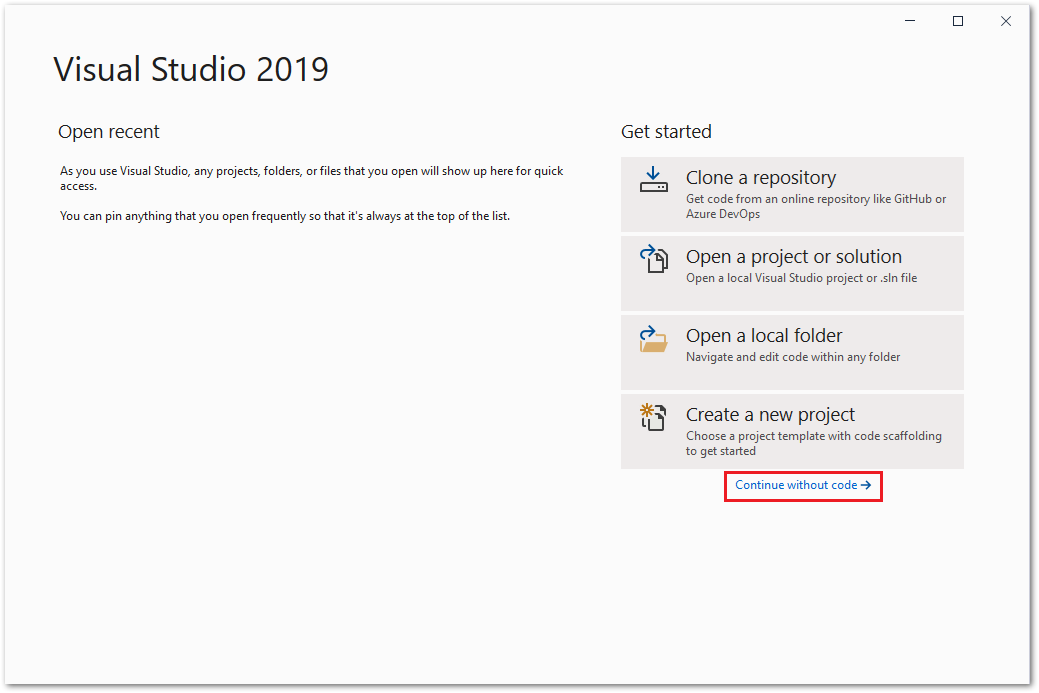Maximize the Visual Studio start window
1039x693 pixels.
[957, 21]
